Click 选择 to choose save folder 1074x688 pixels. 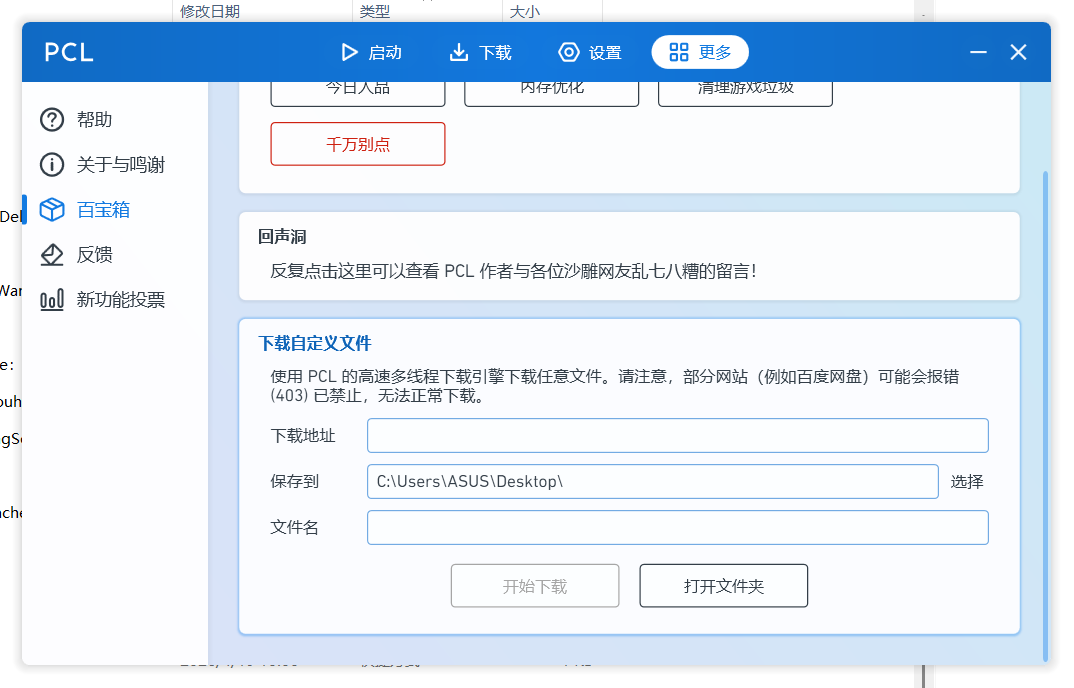pyautogui.click(x=966, y=482)
